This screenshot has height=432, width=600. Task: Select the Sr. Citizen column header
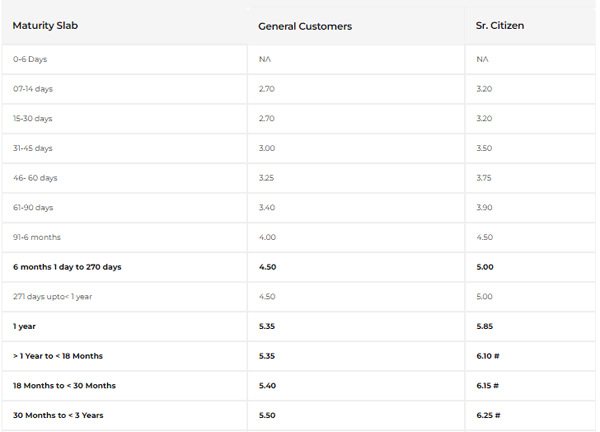[500, 26]
